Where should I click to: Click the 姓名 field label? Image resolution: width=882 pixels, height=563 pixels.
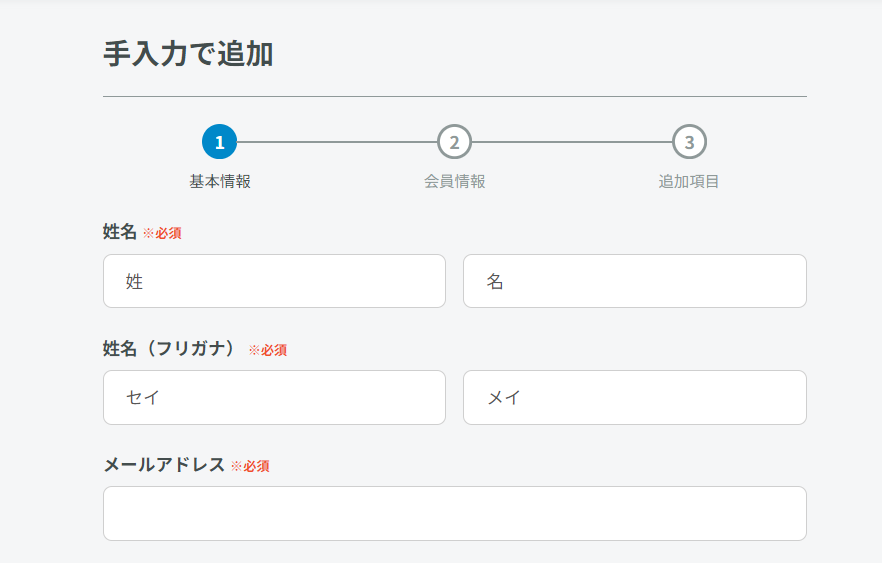[x=120, y=232]
